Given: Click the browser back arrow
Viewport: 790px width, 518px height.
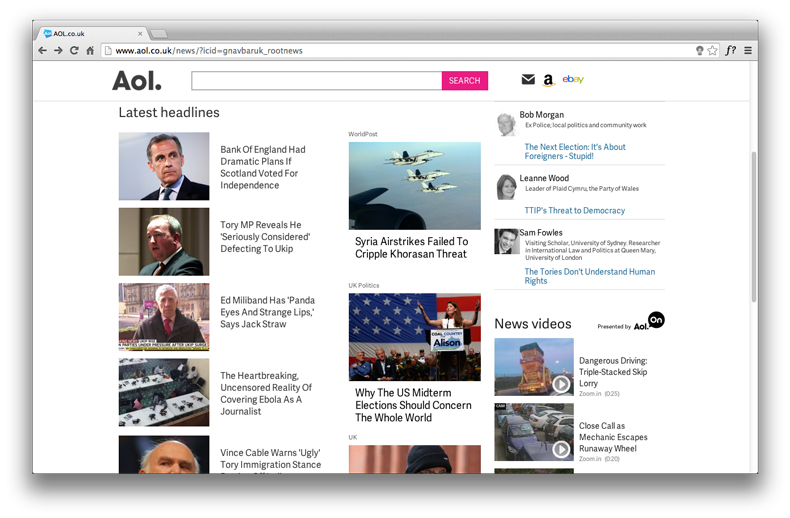Looking at the screenshot, I should click(43, 50).
